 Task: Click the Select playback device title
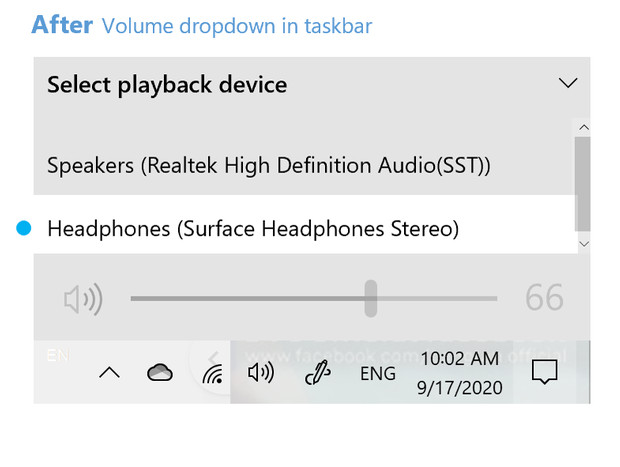pos(167,85)
